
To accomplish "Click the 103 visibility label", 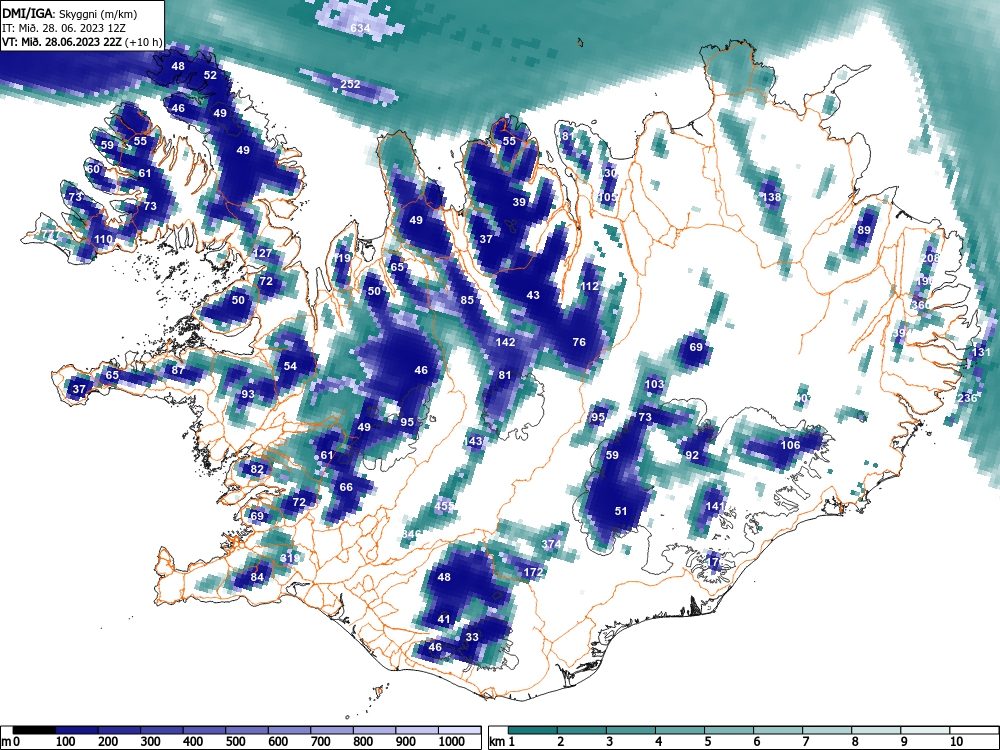I will coord(654,384).
